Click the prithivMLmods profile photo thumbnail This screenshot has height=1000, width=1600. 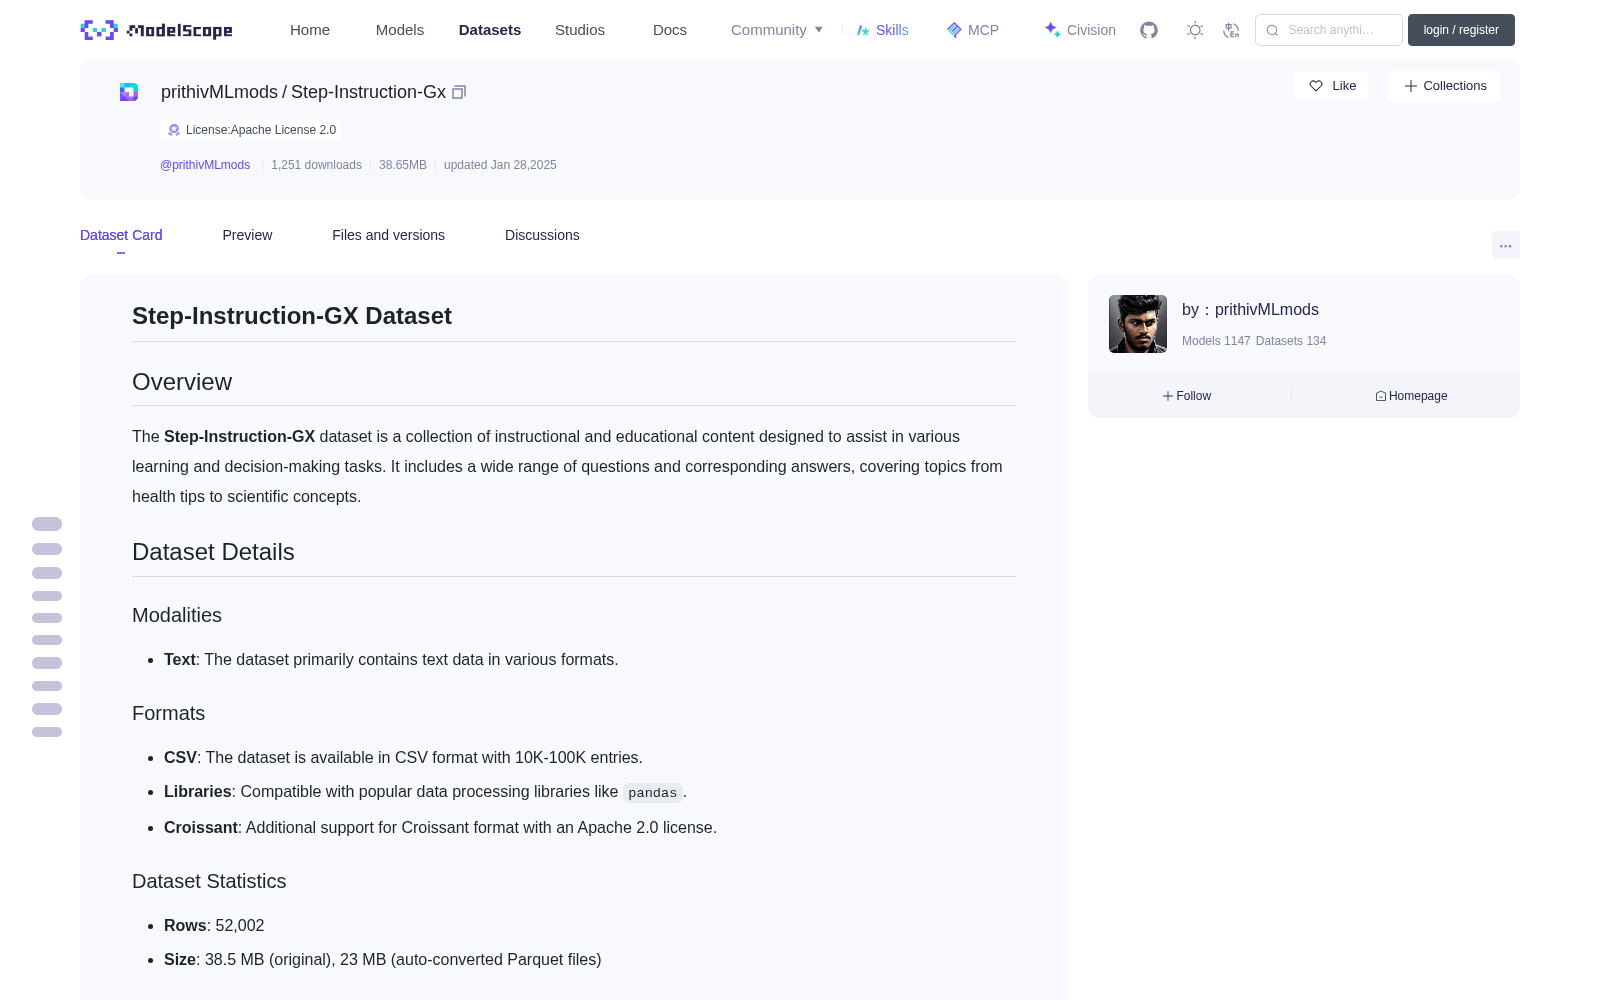(1138, 324)
